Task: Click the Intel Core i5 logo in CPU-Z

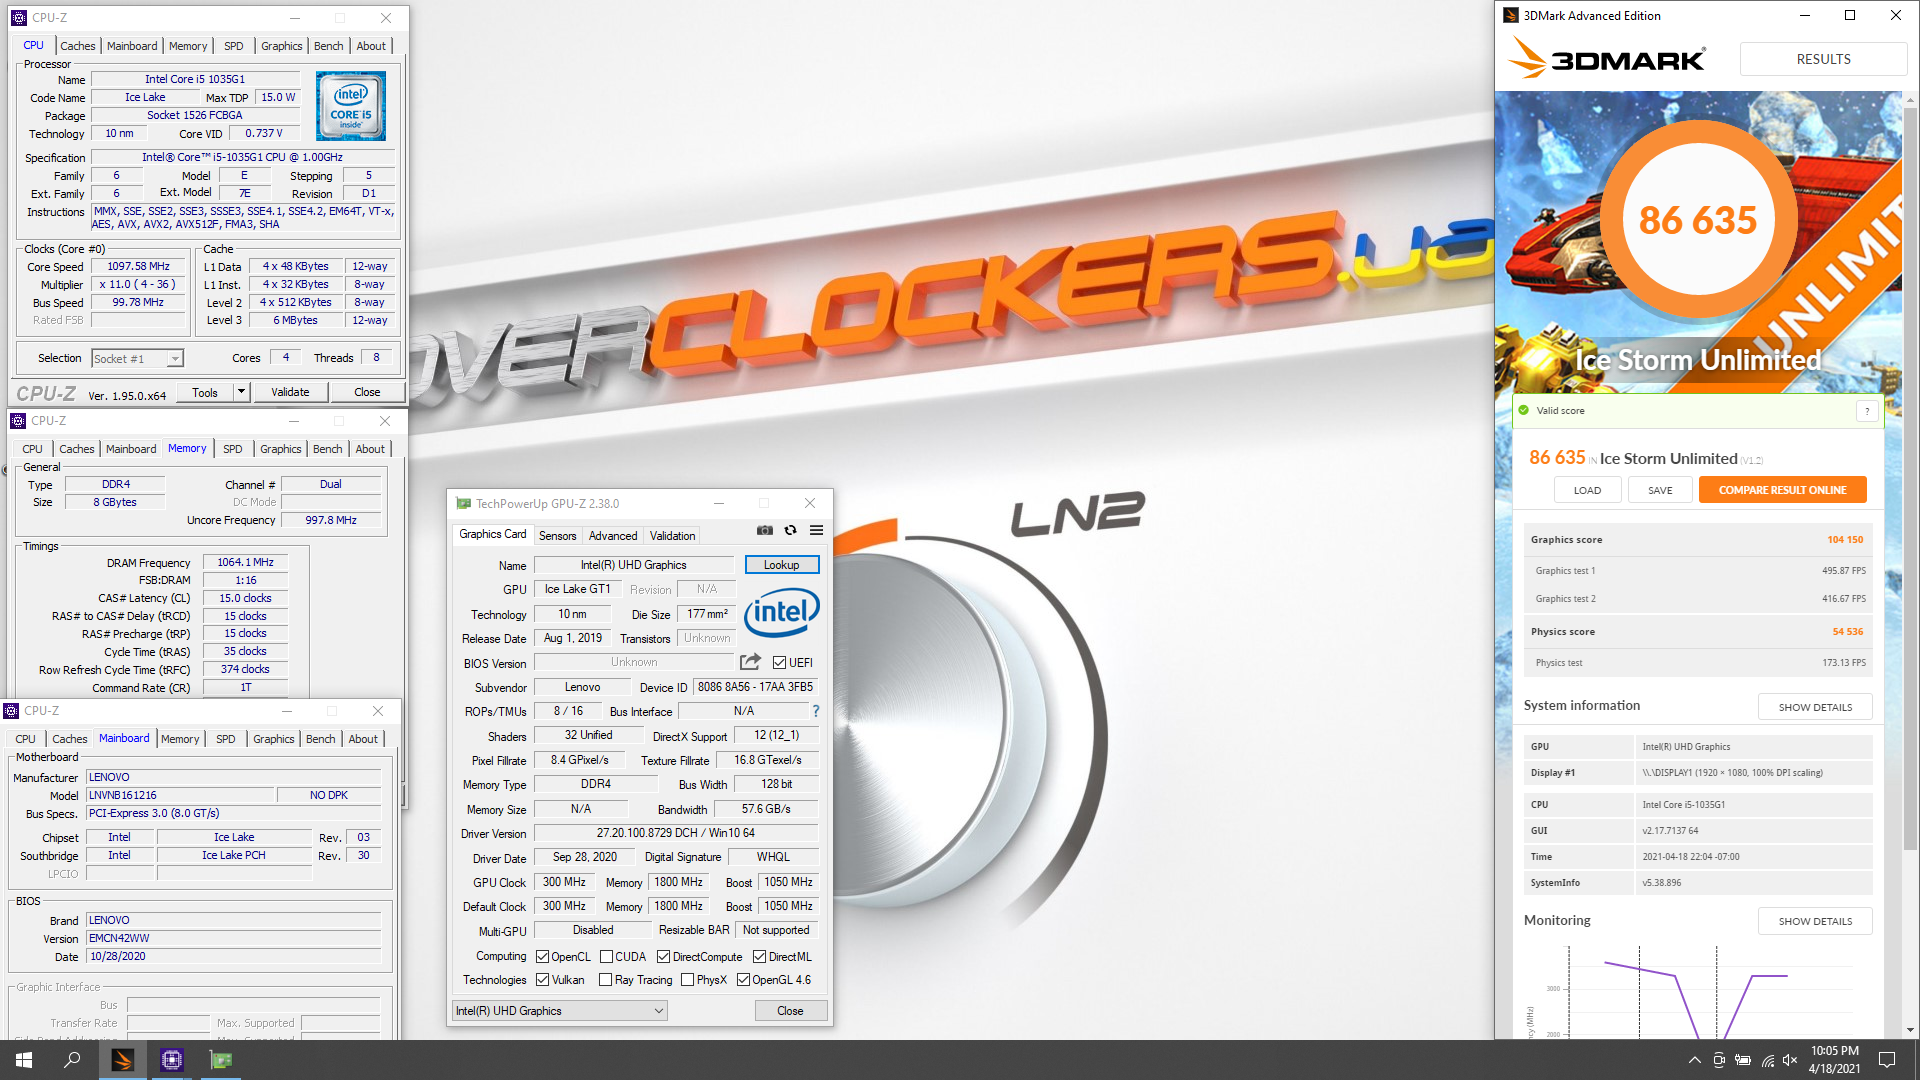Action: (351, 106)
